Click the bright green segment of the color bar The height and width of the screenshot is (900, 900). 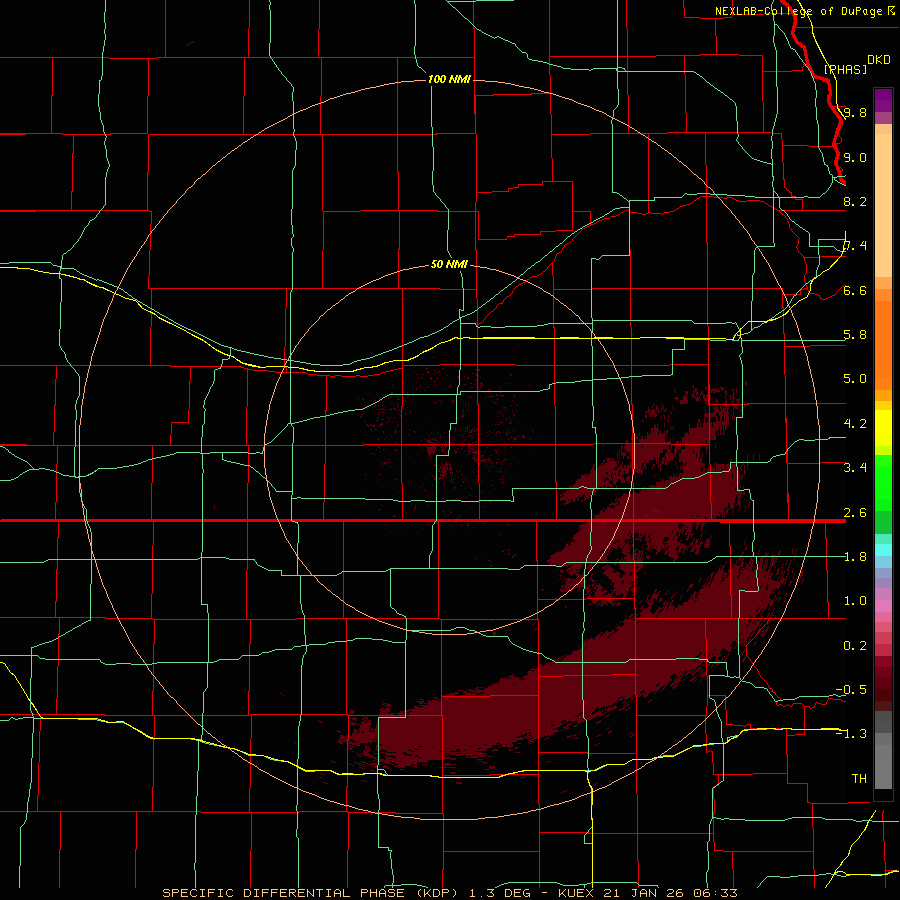(883, 483)
